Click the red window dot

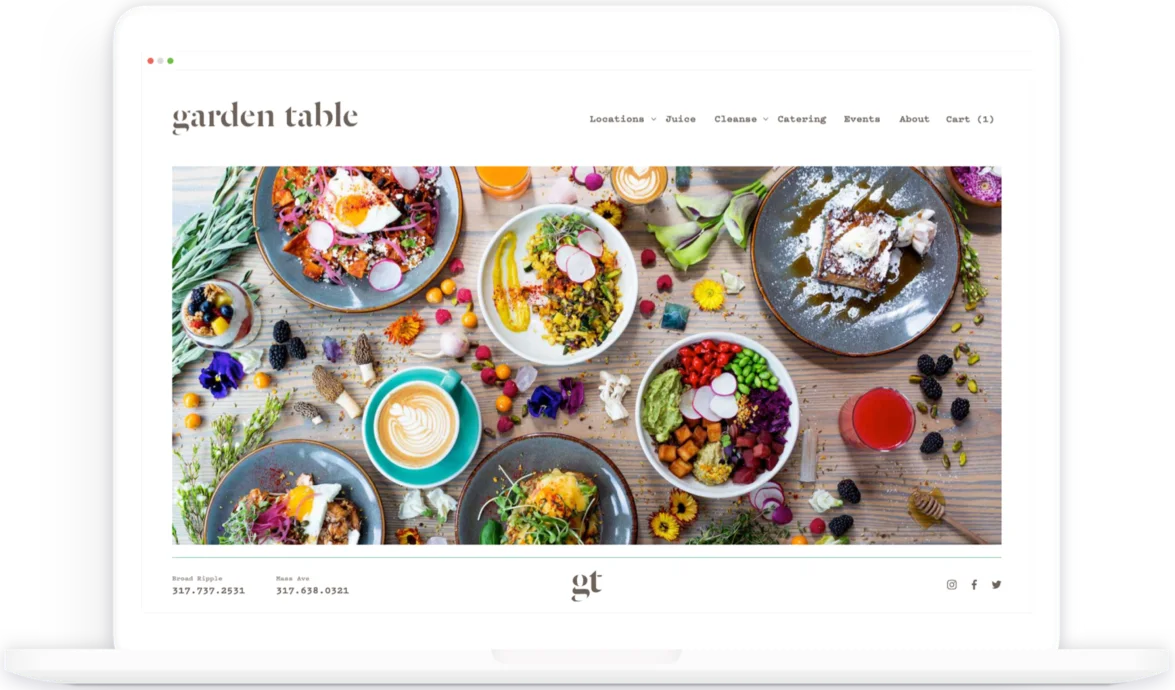[151, 61]
